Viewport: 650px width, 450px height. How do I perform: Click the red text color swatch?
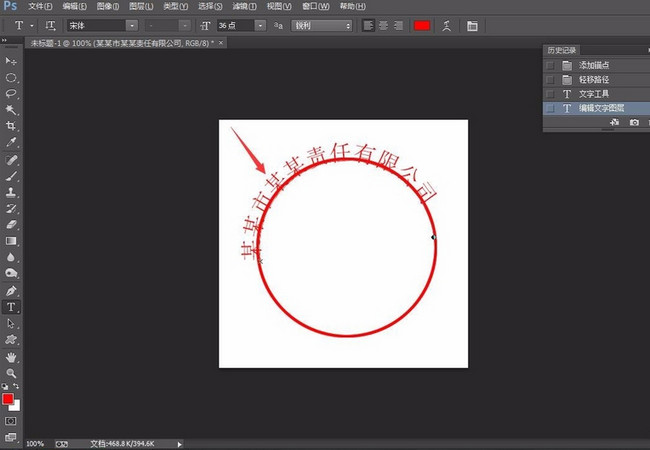422,25
